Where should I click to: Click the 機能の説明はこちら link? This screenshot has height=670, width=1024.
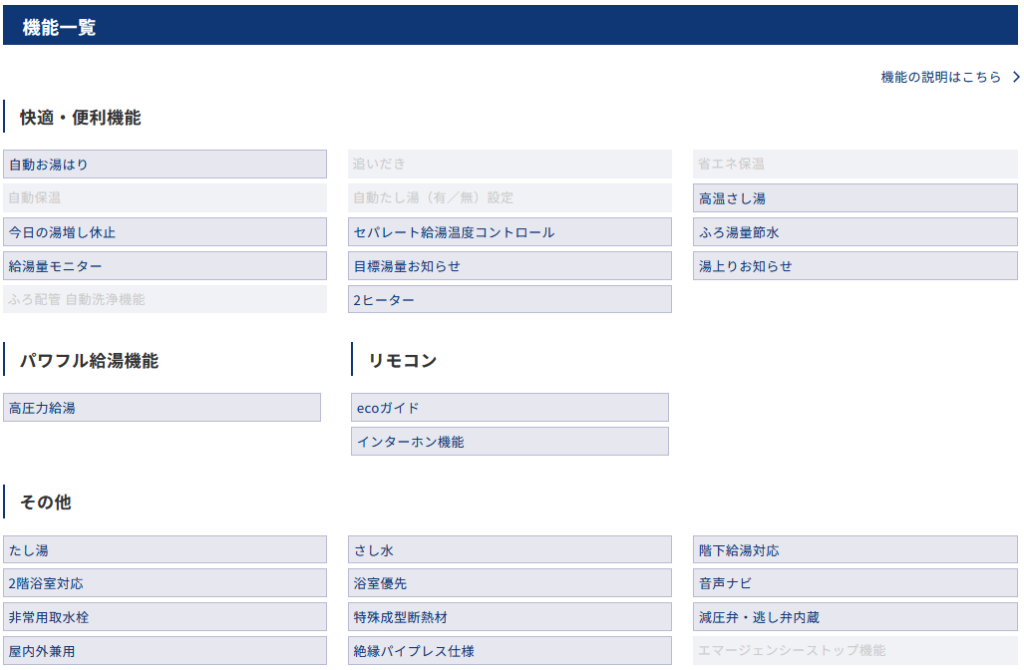pos(940,77)
